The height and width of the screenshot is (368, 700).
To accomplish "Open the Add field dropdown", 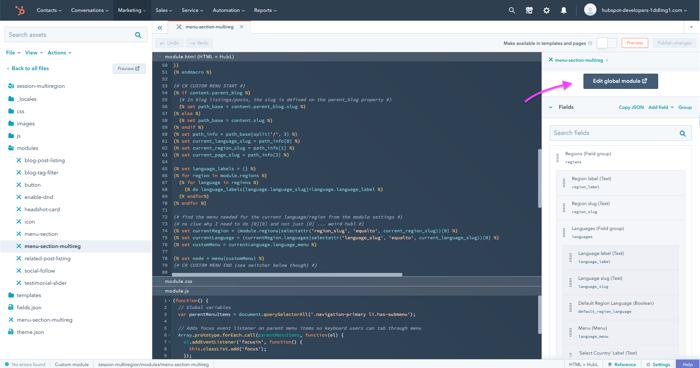I will (661, 107).
